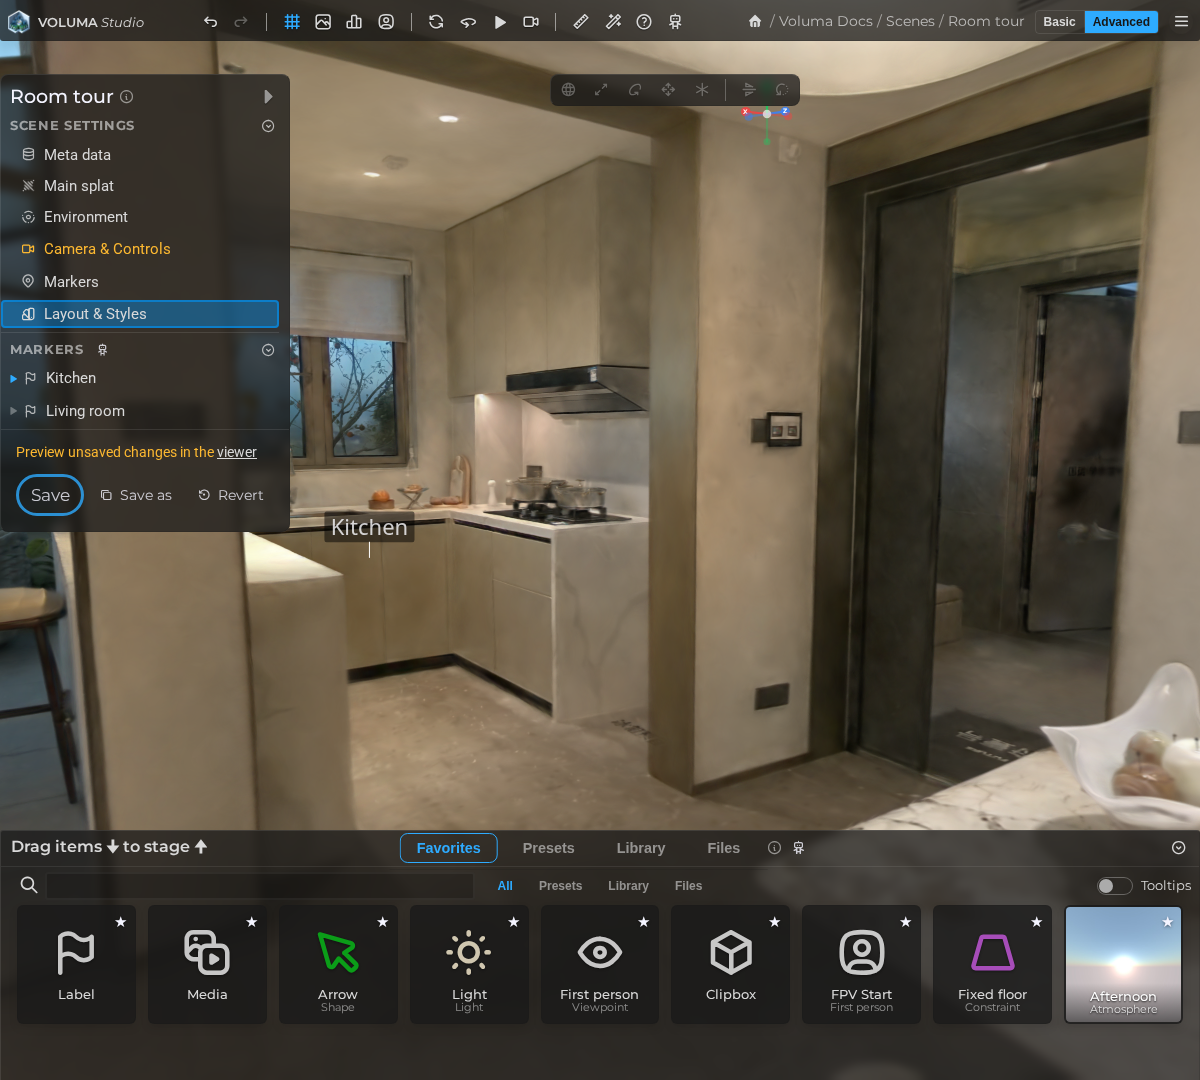Viewport: 1200px width, 1080px height.
Task: Open Voluma Docs breadcrumb link
Action: 826,21
